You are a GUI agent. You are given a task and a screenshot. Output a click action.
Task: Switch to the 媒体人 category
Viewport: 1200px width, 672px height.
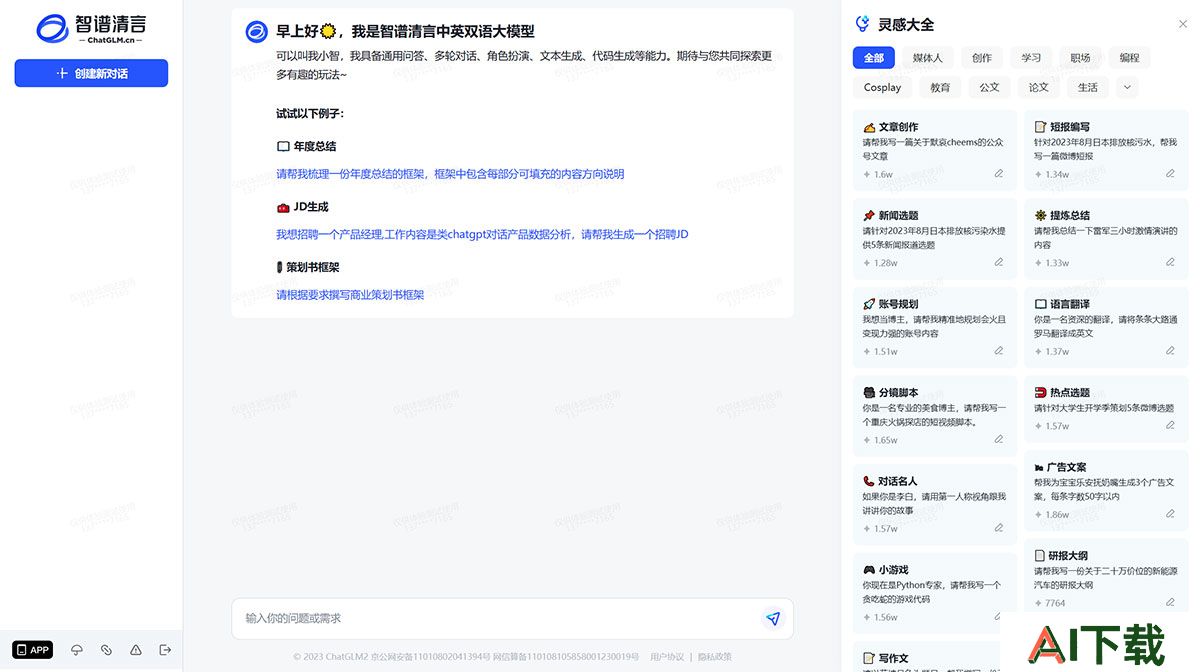click(x=928, y=58)
